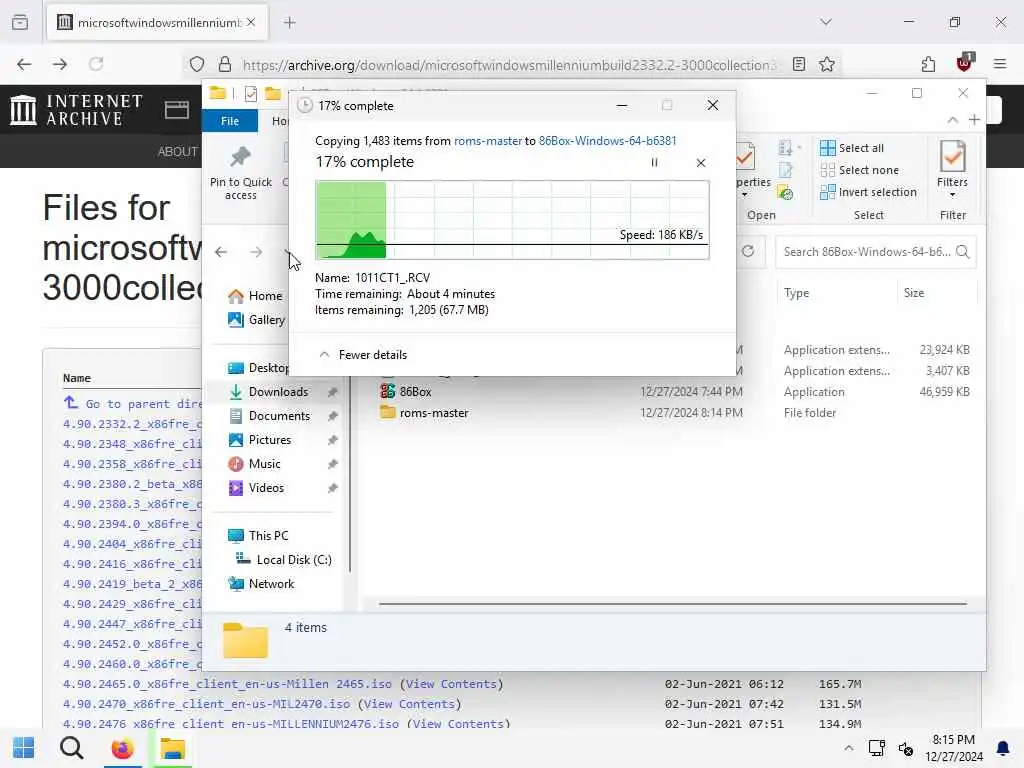Open List all tabs dropdown
Image resolution: width=1024 pixels, height=768 pixels.
826,22
